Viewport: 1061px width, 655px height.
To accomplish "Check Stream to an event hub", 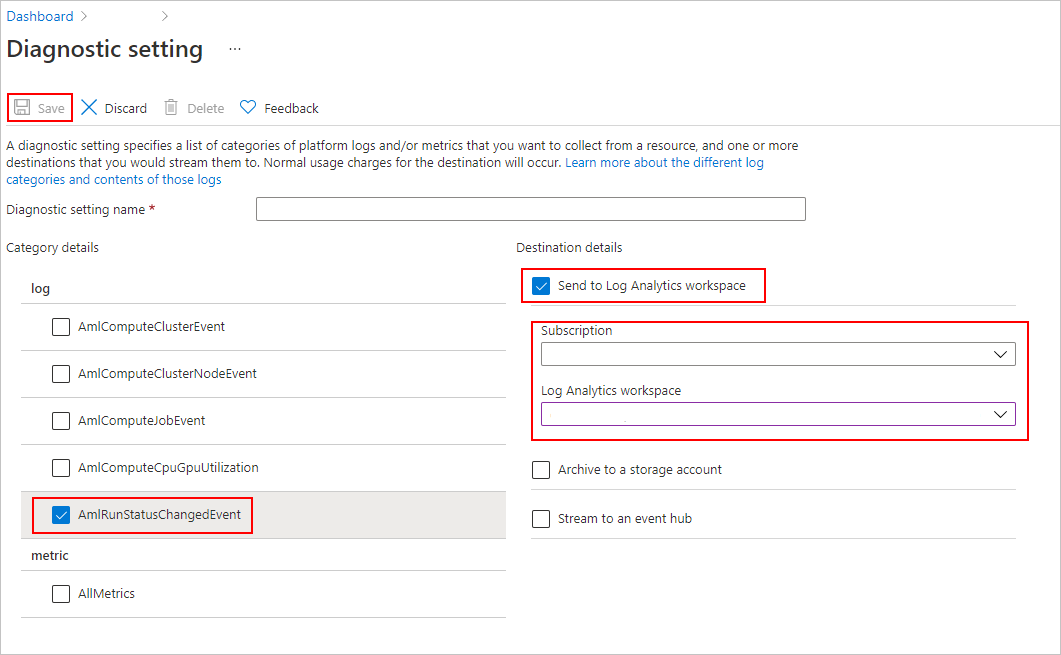I will 541,519.
